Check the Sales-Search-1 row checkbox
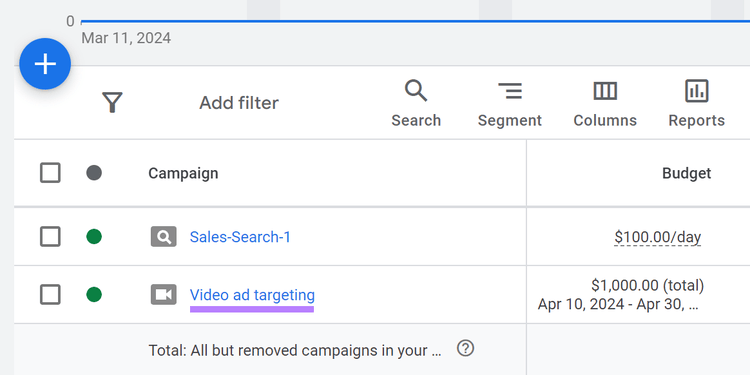 50,236
